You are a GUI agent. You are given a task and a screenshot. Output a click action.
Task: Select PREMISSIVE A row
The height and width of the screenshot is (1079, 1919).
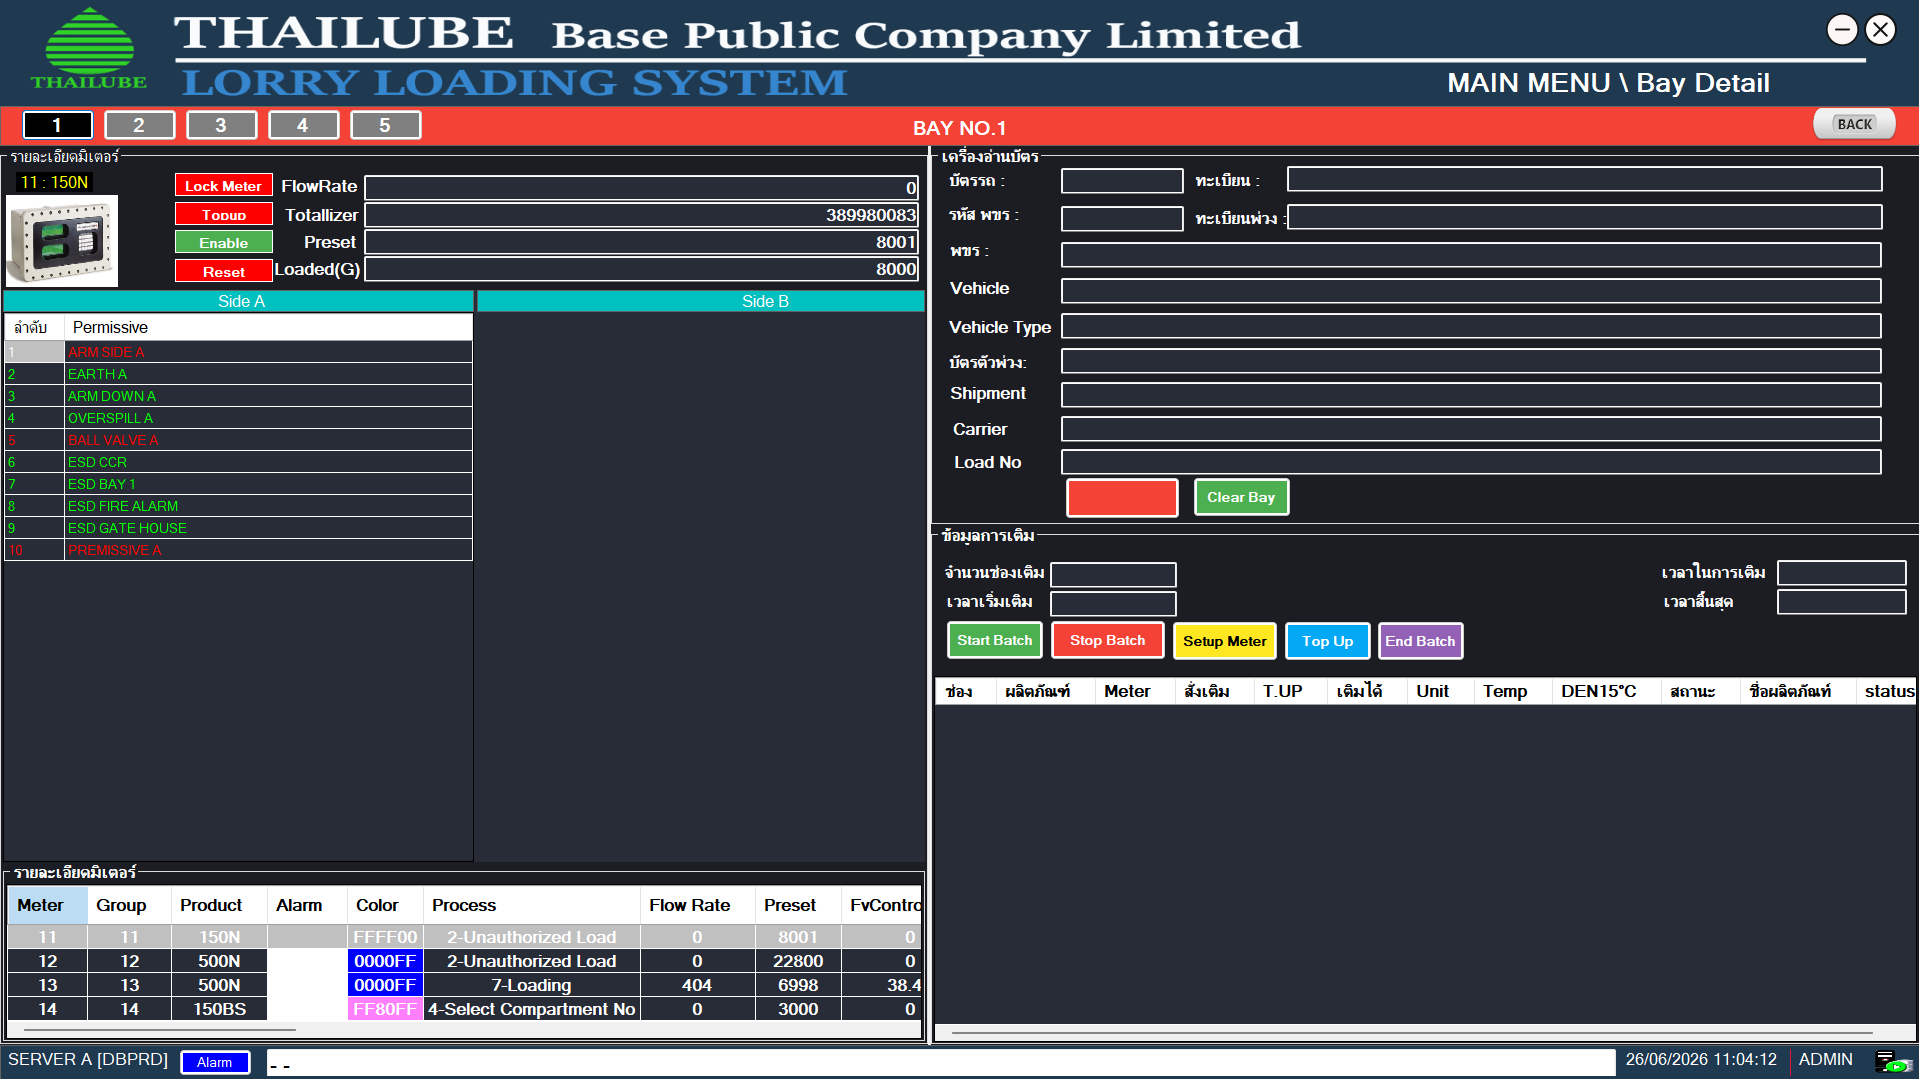[239, 550]
